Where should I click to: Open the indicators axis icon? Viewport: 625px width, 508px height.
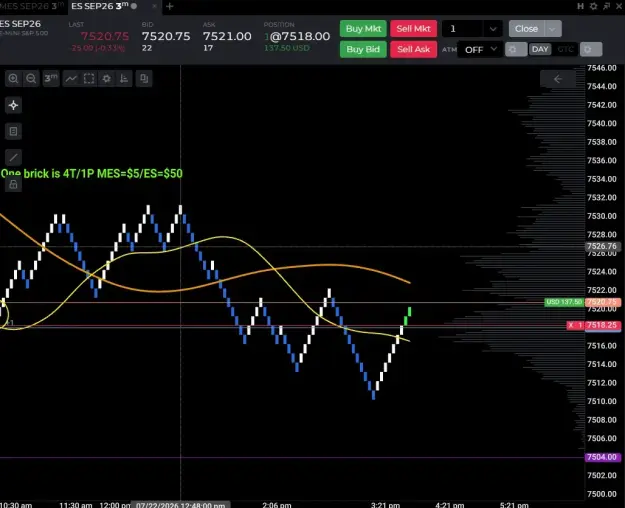(x=124, y=79)
